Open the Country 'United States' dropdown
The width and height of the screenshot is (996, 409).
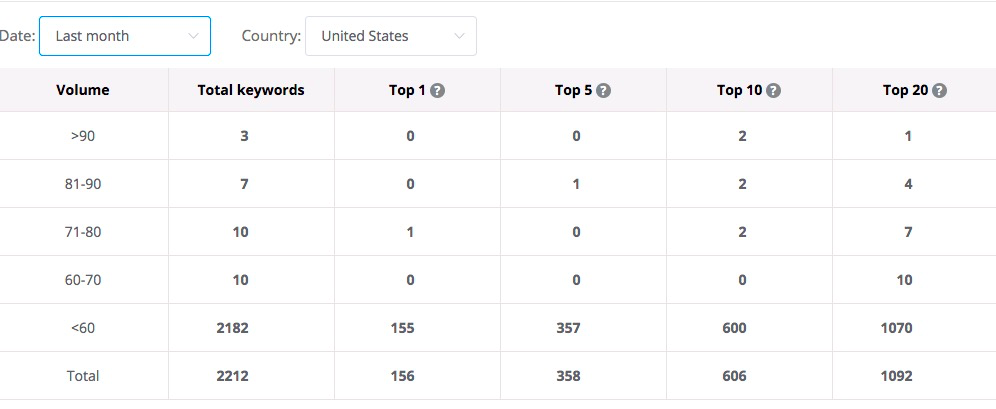point(391,36)
